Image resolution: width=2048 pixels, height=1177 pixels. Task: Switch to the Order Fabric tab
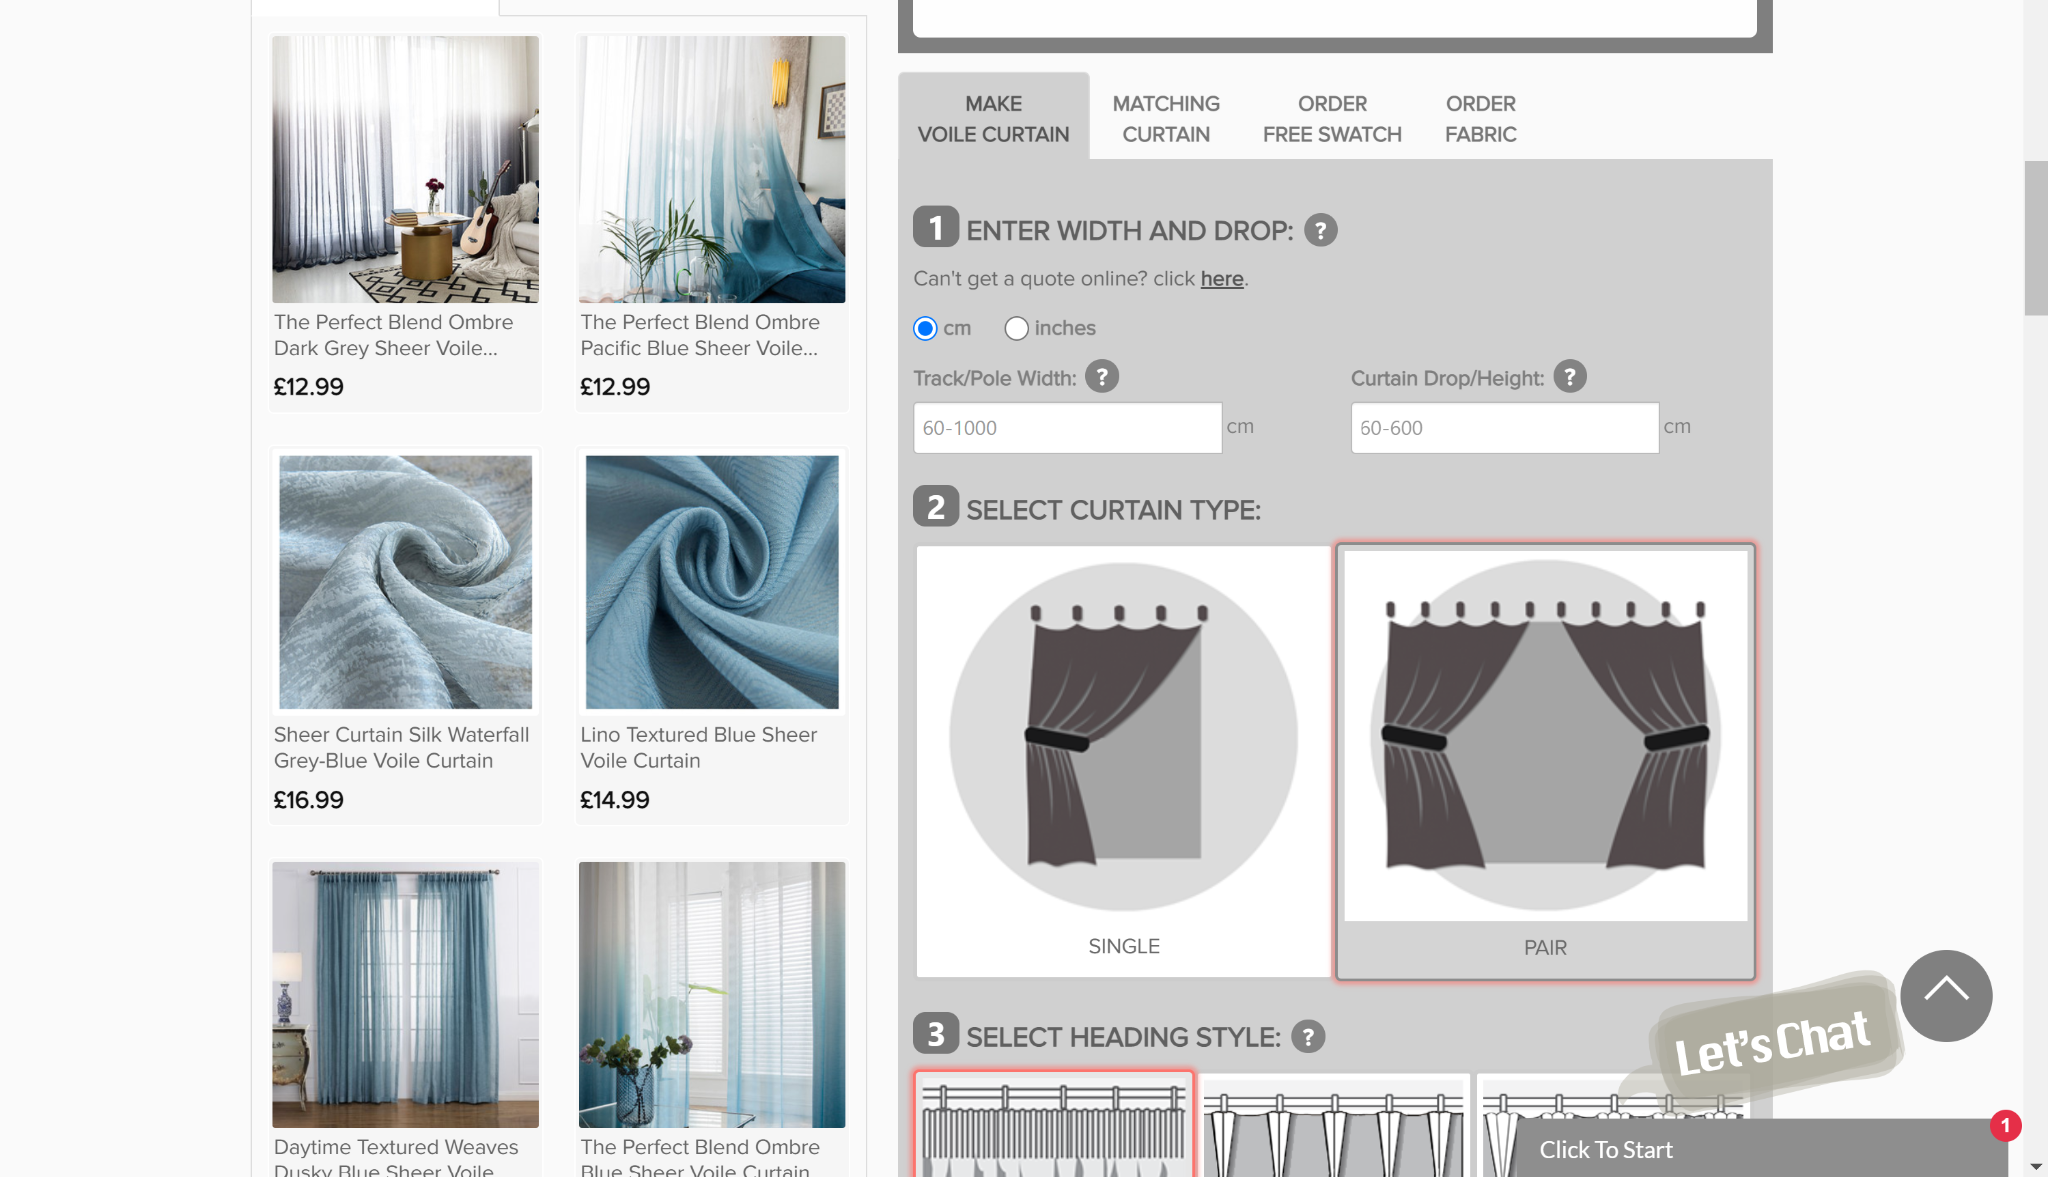(x=1480, y=119)
